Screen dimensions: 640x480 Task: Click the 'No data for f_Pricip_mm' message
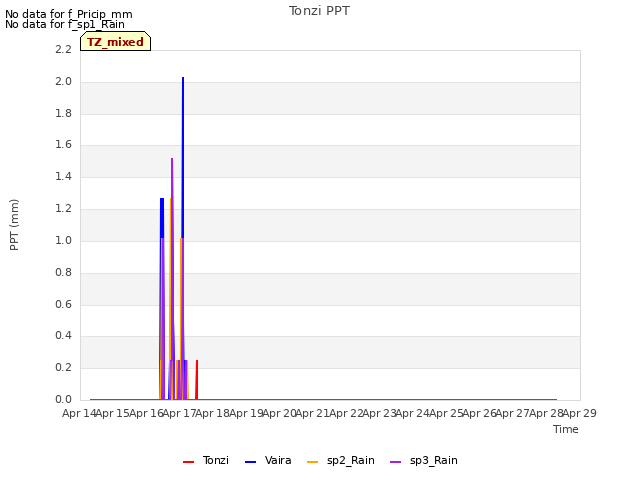pyautogui.click(x=69, y=14)
